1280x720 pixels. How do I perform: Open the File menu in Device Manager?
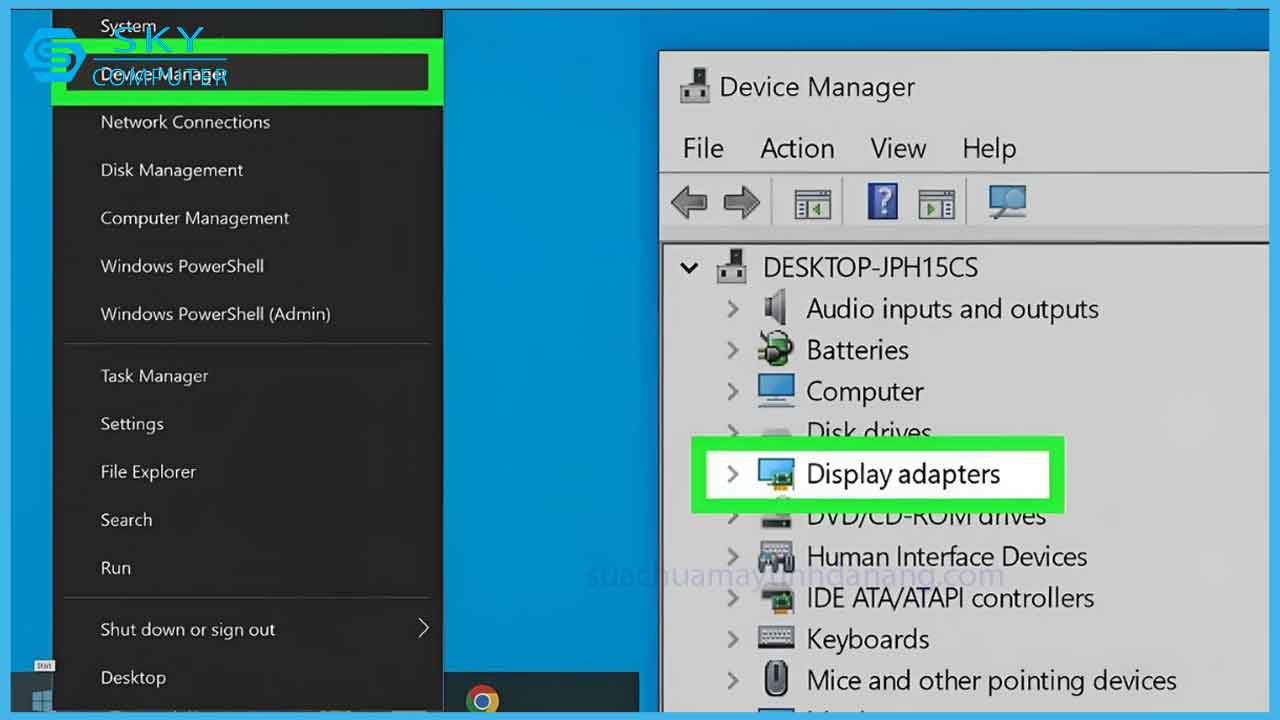tap(703, 148)
